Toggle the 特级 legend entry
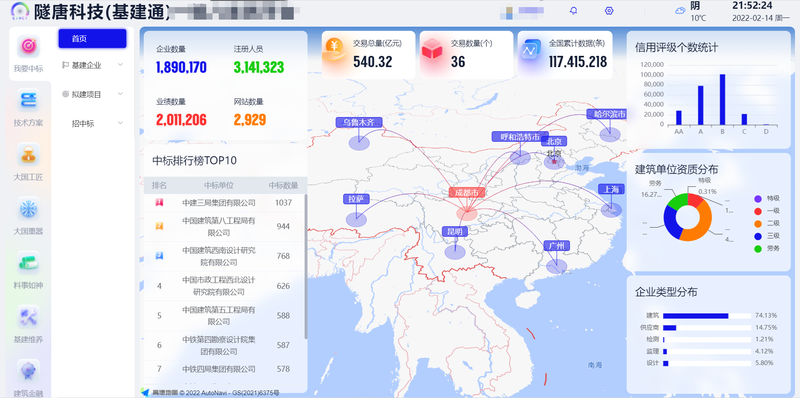The image size is (800, 398). tap(767, 198)
